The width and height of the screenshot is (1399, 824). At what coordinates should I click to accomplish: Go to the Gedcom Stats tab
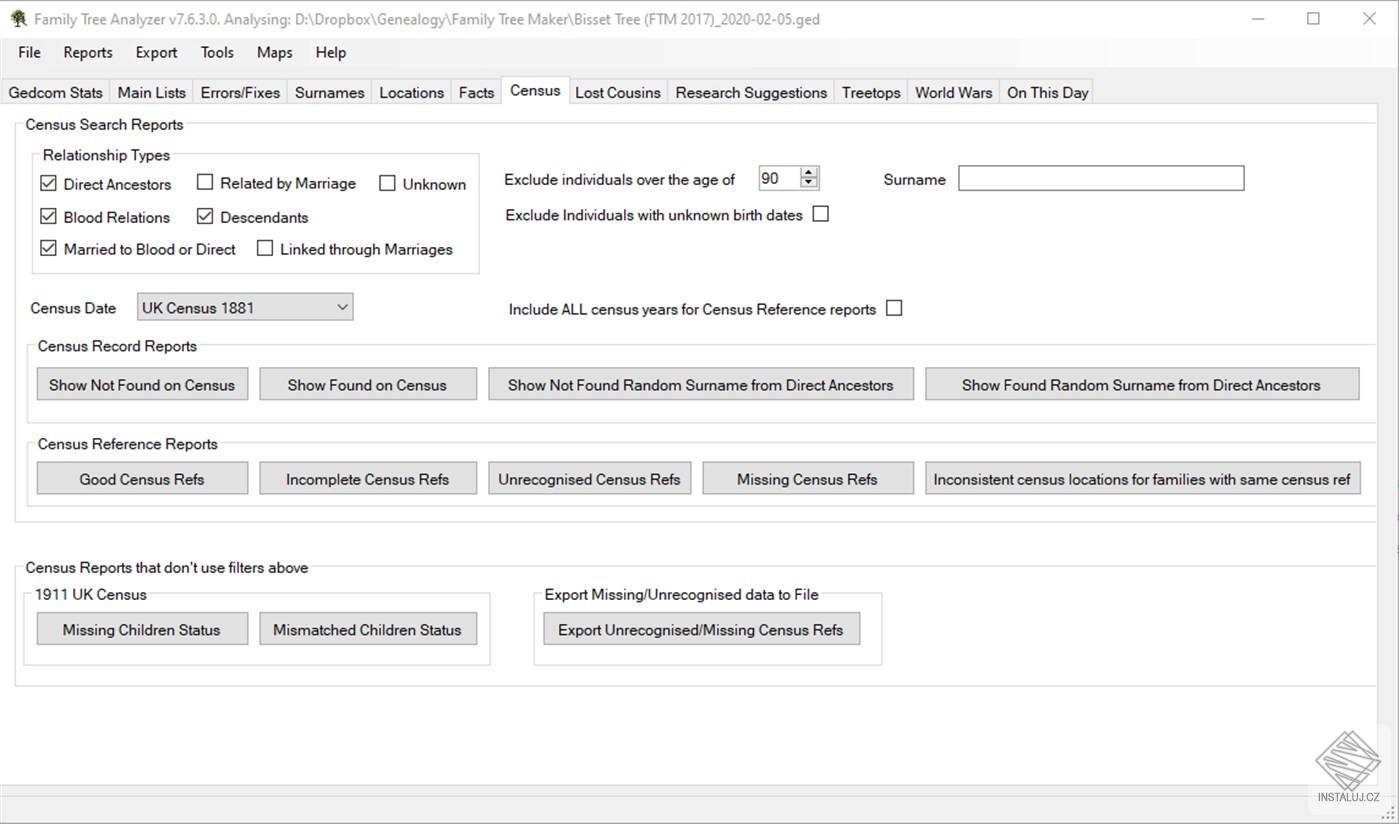[55, 92]
